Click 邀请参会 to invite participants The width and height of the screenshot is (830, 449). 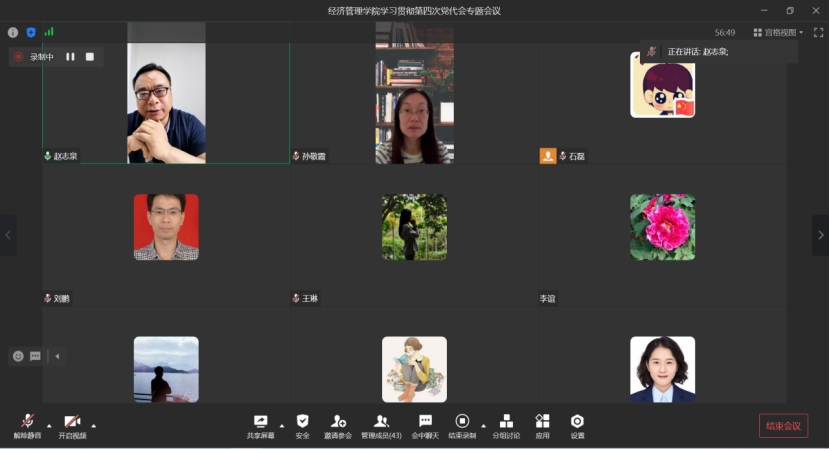tap(338, 426)
